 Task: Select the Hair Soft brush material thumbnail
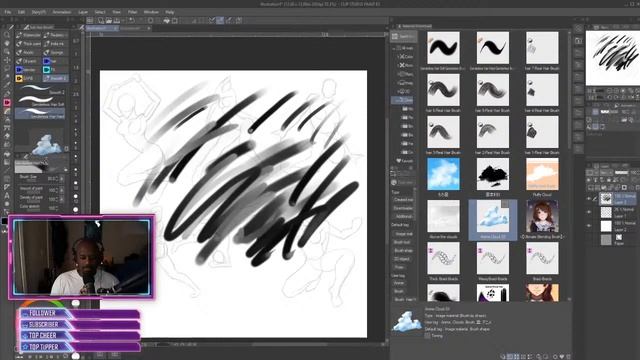(x=443, y=48)
